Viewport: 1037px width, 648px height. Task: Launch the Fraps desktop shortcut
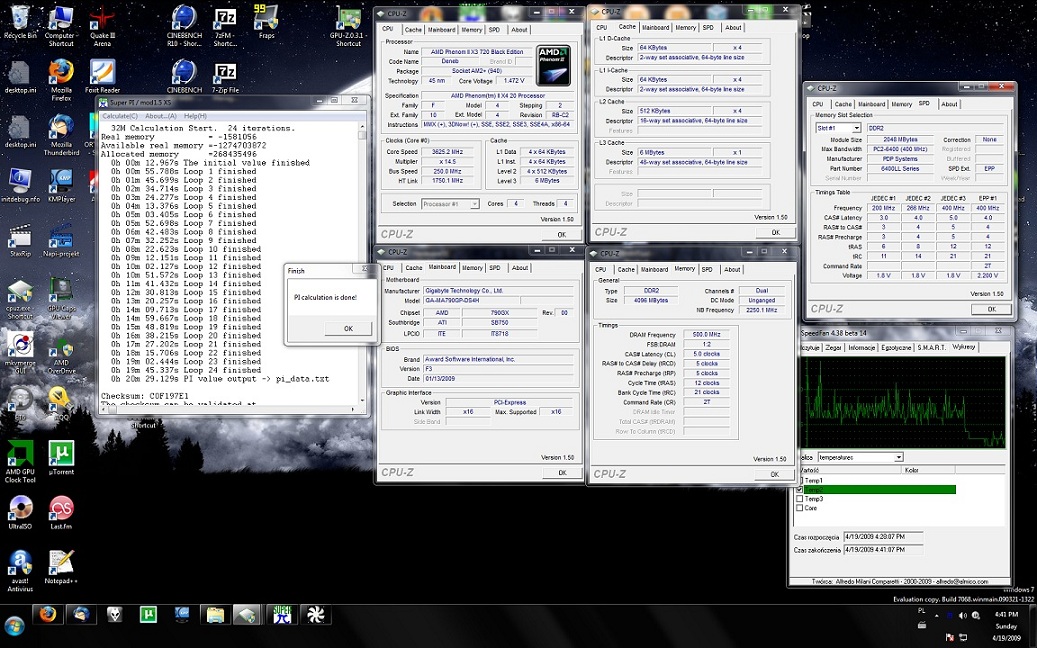point(267,22)
